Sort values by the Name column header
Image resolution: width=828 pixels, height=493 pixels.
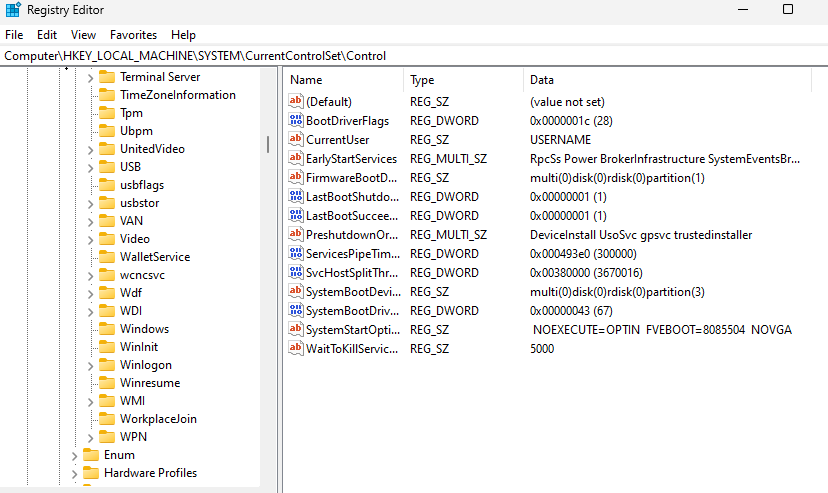click(x=344, y=80)
